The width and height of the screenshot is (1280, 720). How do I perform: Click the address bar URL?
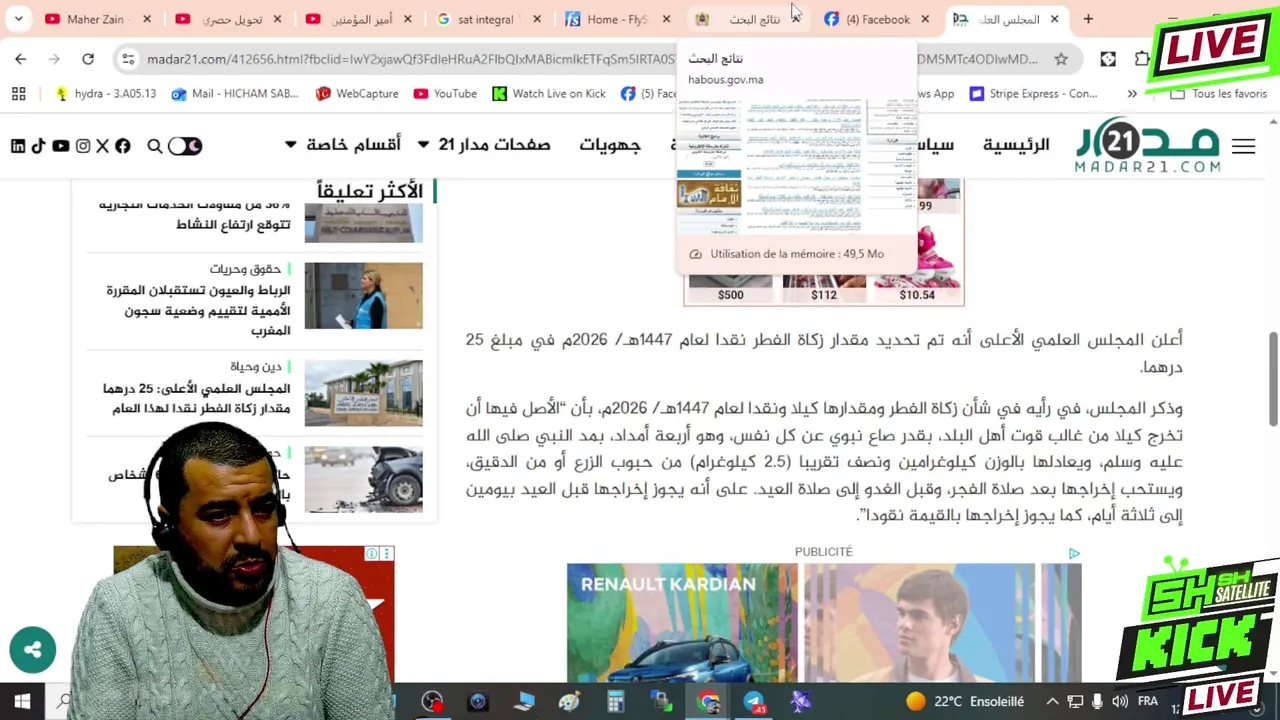click(x=592, y=59)
